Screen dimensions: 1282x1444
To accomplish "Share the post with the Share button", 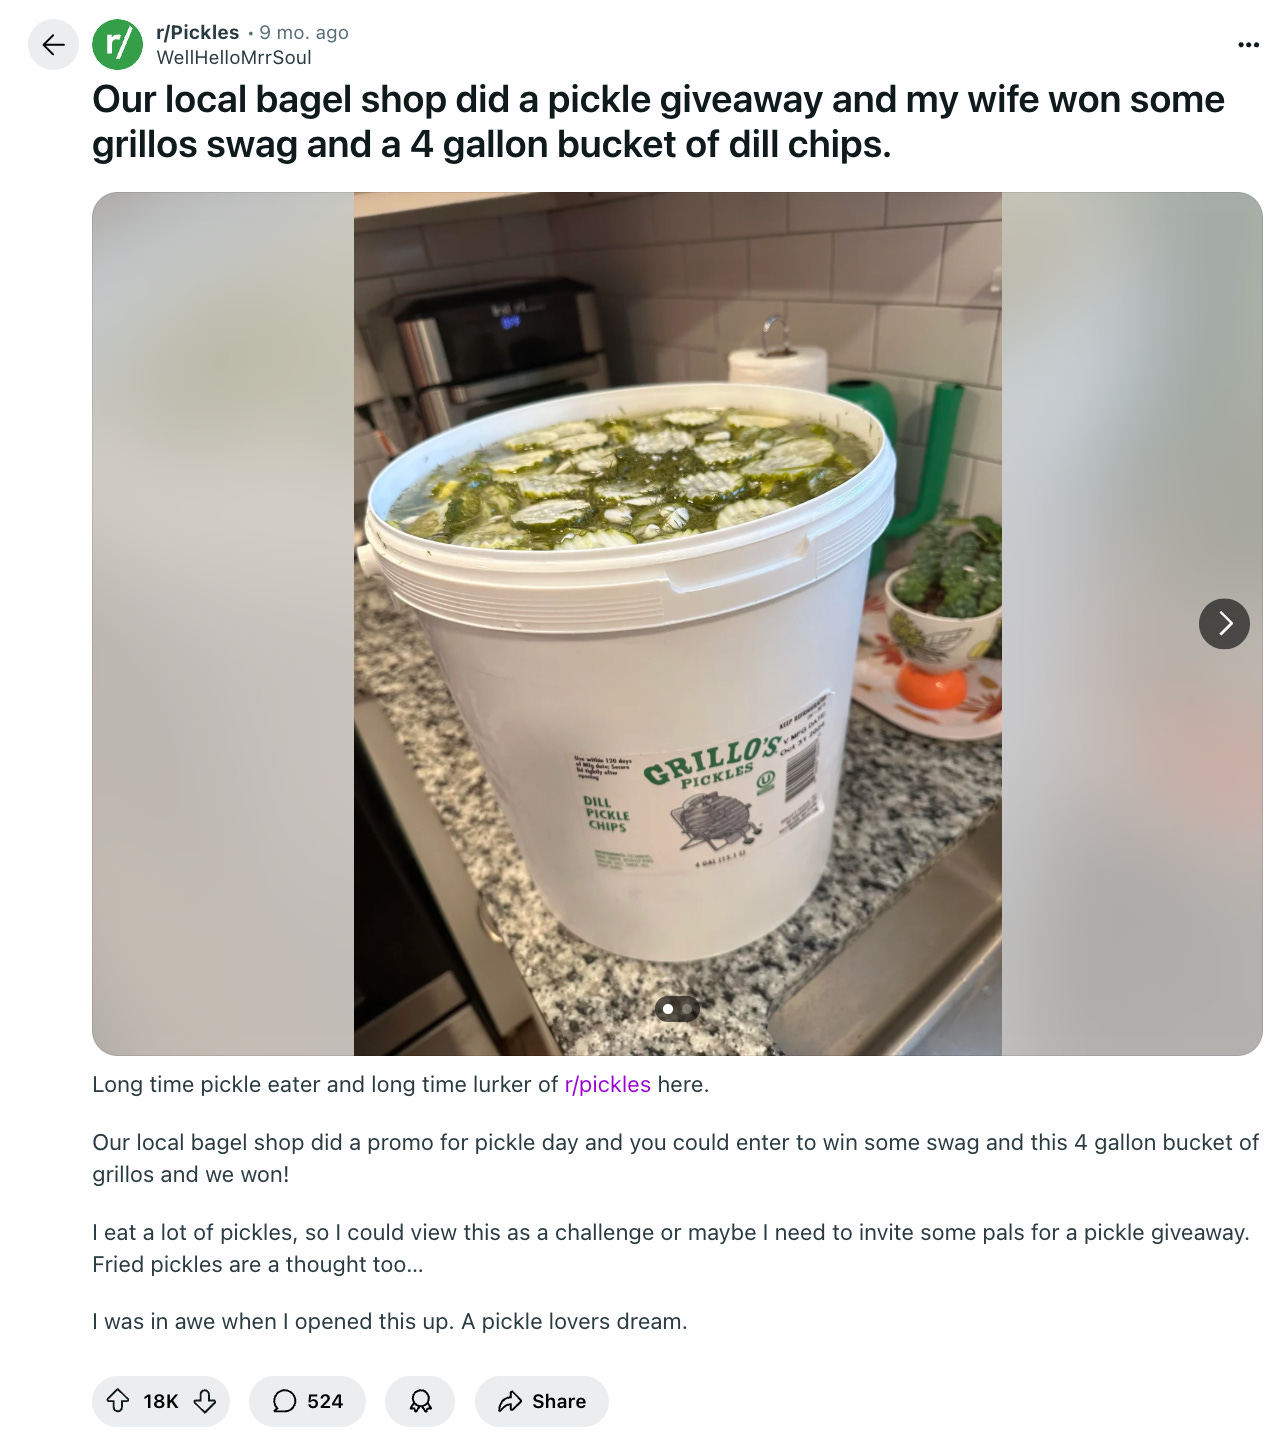I will tap(542, 1401).
